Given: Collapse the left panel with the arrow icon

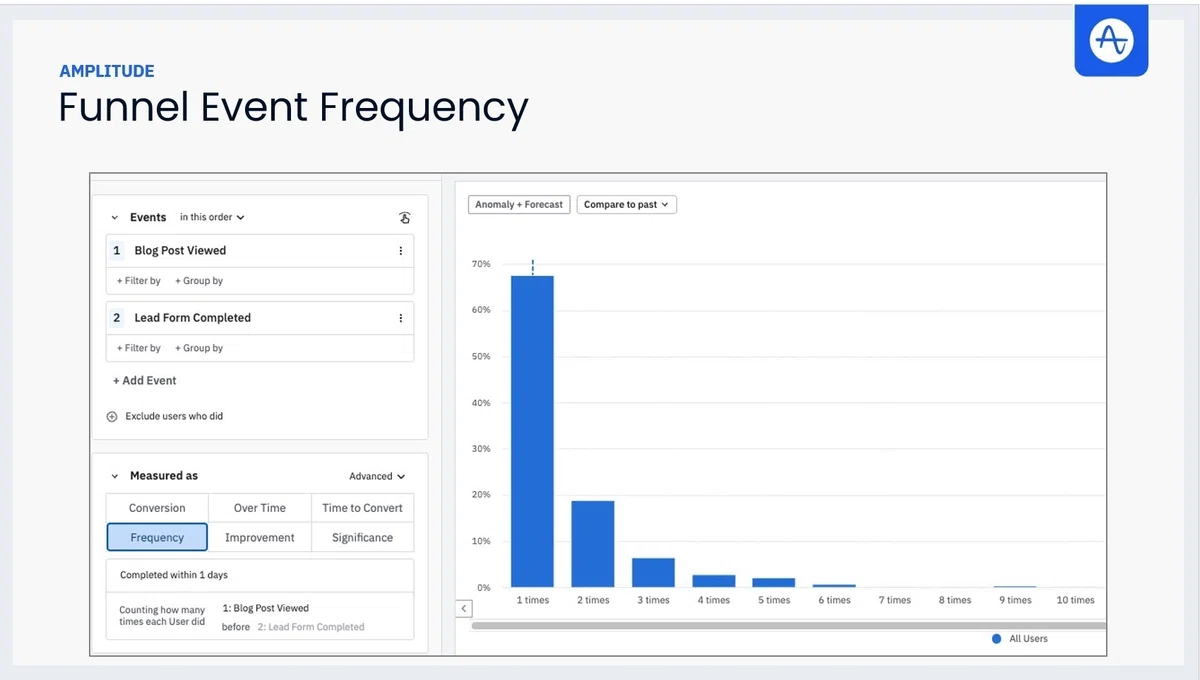Looking at the screenshot, I should pyautogui.click(x=464, y=608).
